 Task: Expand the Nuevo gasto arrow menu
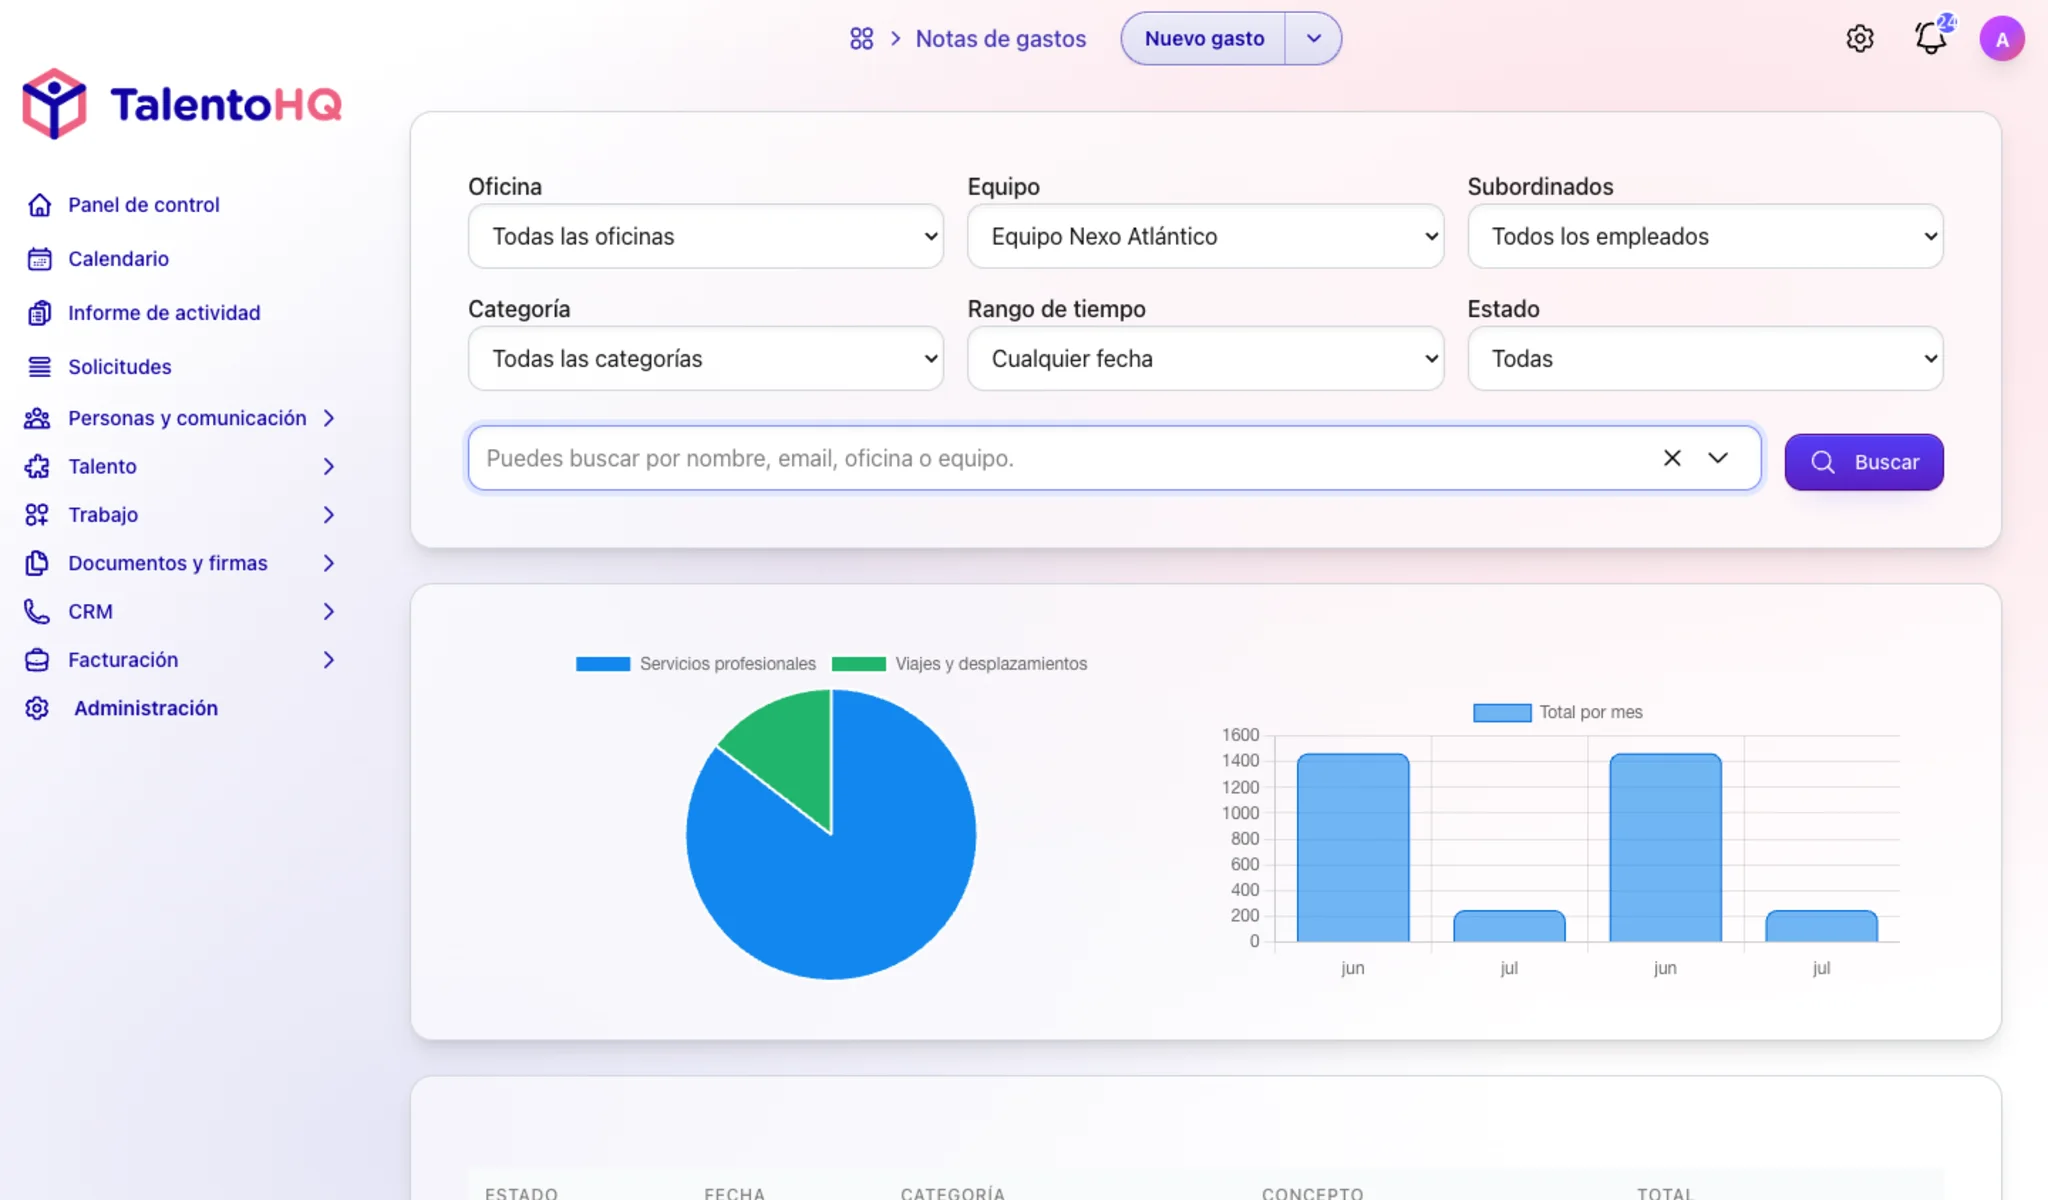point(1314,39)
